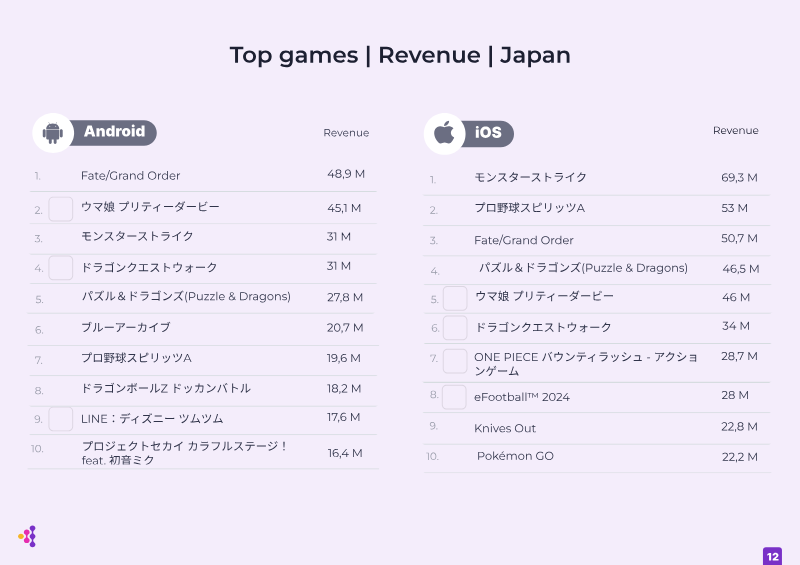Viewport: 800px width, 565px height.
Task: Click the icon box beside Android Dragon Quest Walk
Action: pyautogui.click(x=61, y=268)
